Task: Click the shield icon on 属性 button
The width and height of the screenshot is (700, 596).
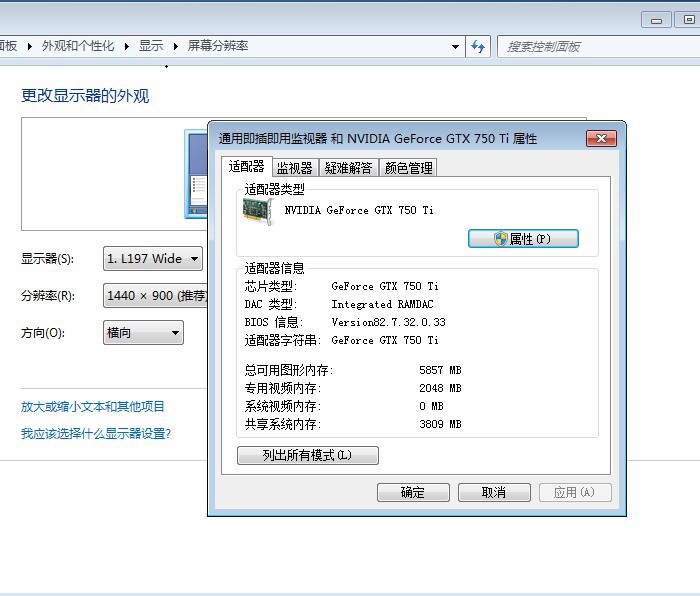Action: pyautogui.click(x=501, y=239)
